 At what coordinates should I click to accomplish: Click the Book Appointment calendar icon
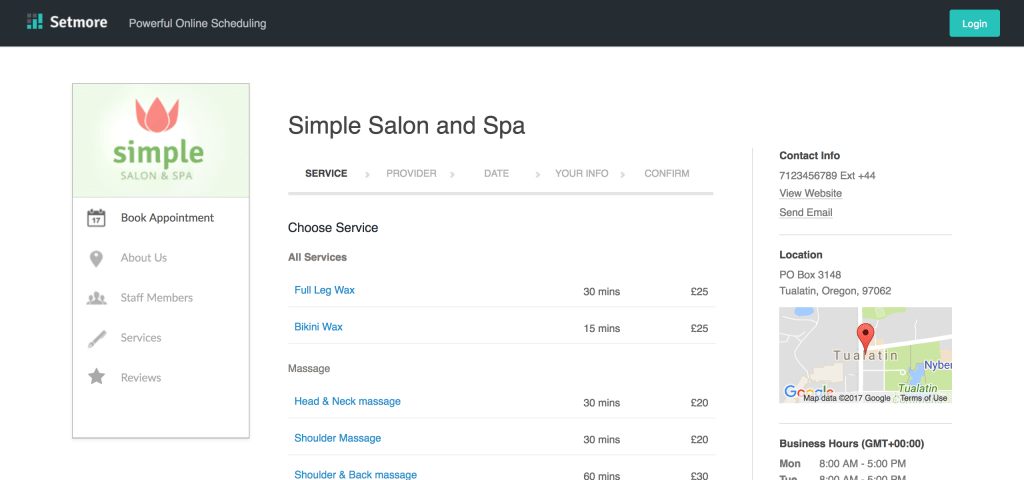coord(96,218)
